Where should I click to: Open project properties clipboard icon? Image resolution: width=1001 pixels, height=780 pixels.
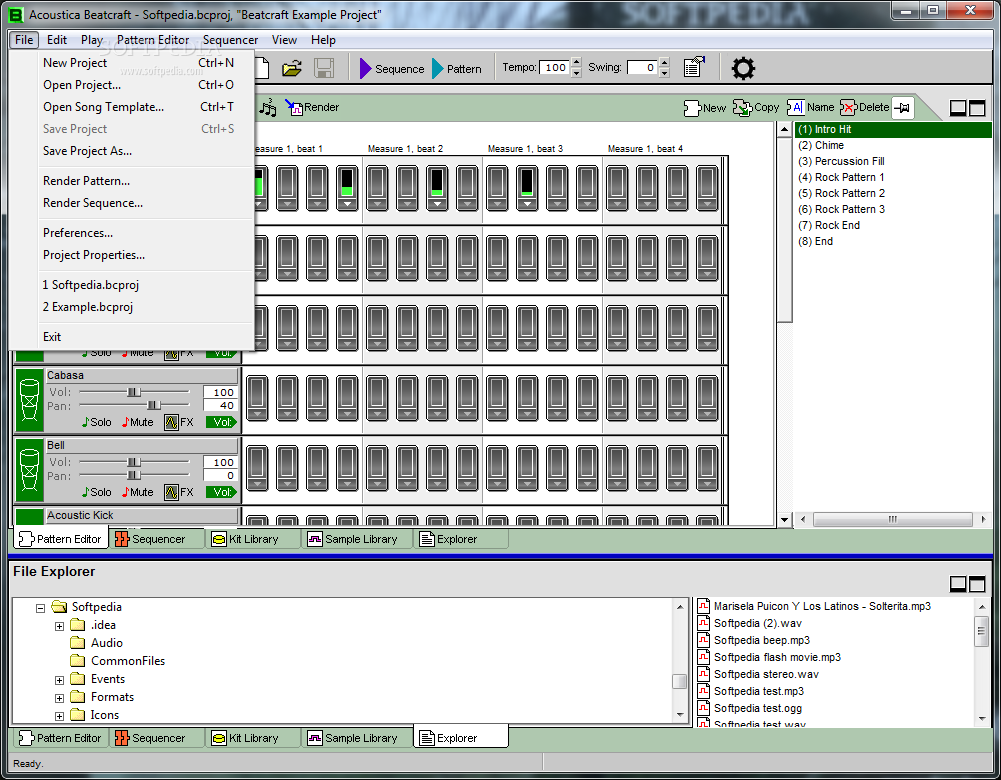693,67
